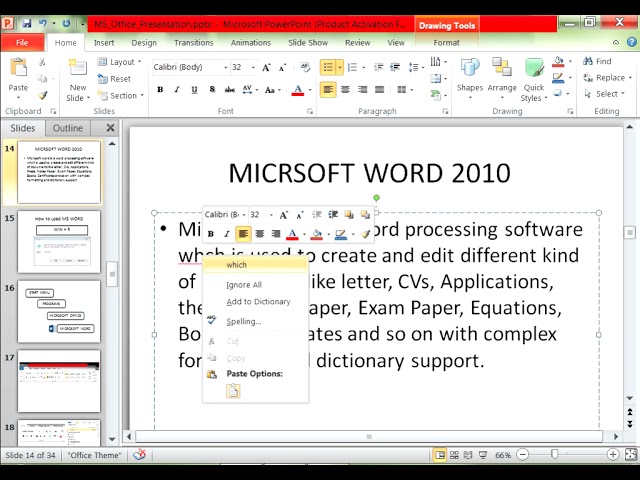Switch to the Insert tab

104,42
